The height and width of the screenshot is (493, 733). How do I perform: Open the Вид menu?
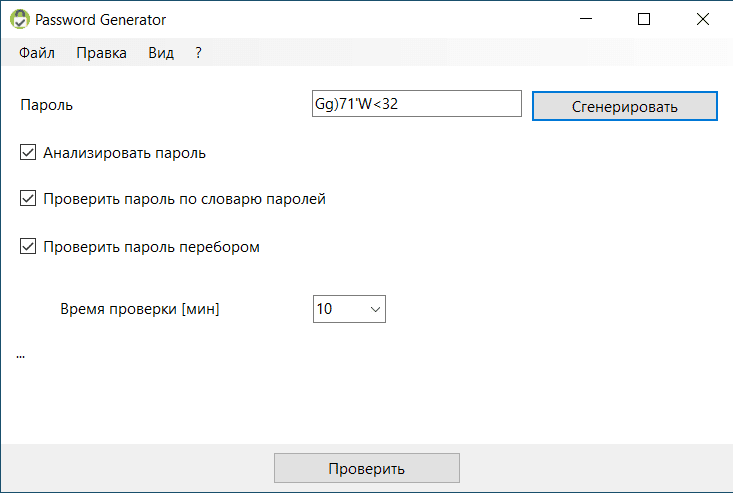[161, 53]
